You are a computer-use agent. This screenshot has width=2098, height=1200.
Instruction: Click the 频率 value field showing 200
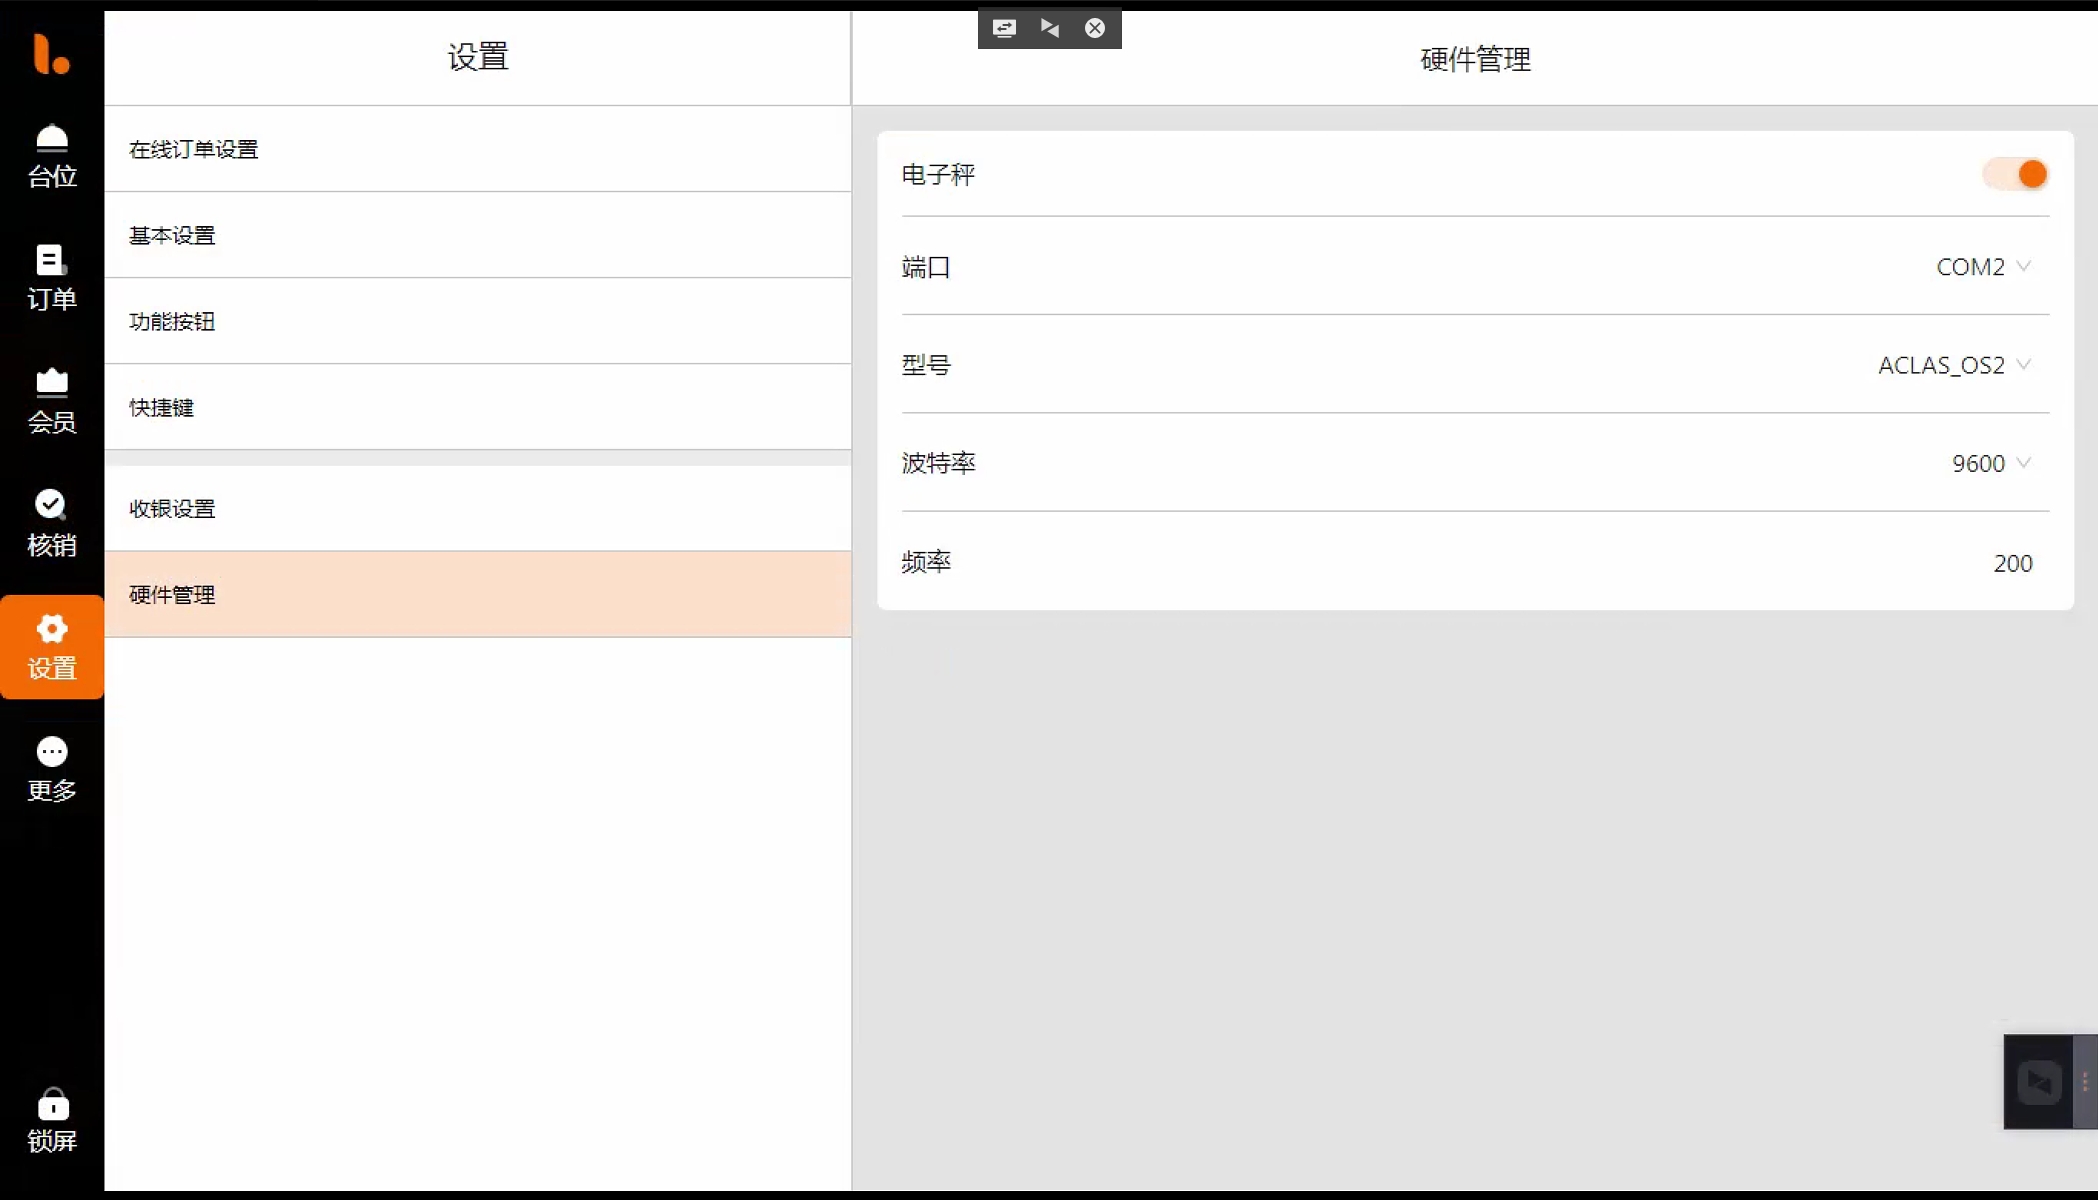click(x=2012, y=563)
